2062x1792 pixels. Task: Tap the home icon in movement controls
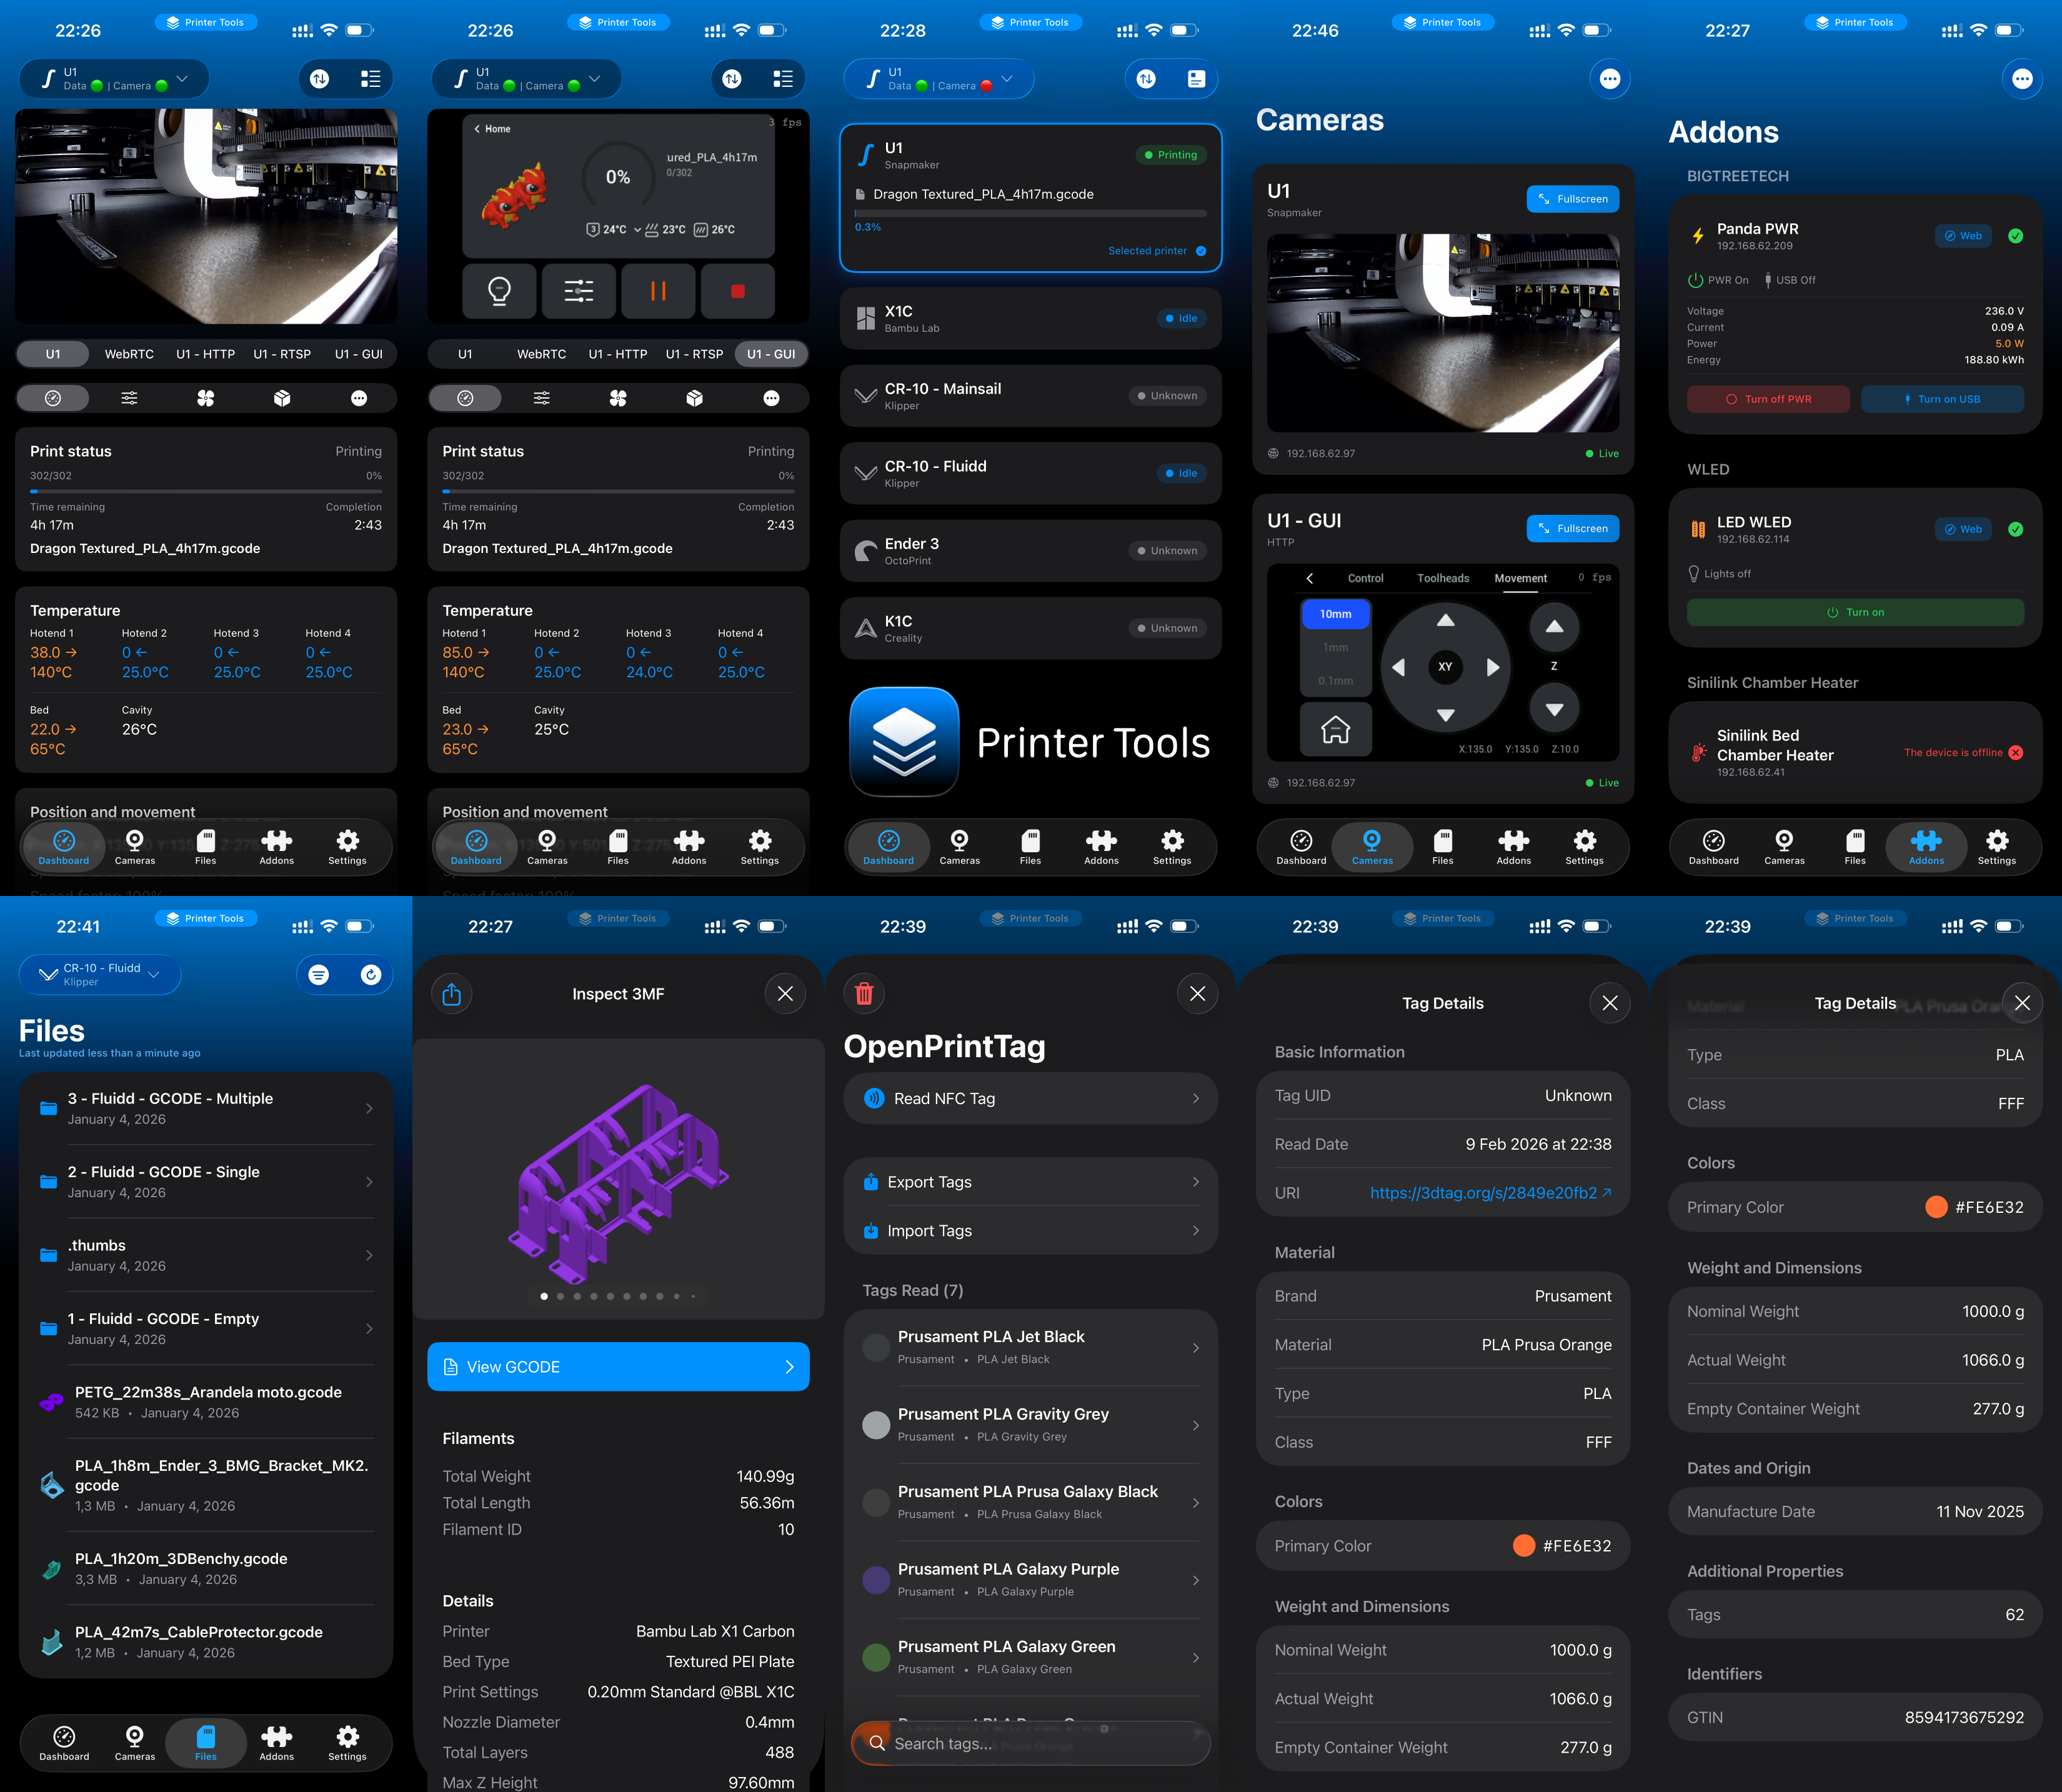1336,729
